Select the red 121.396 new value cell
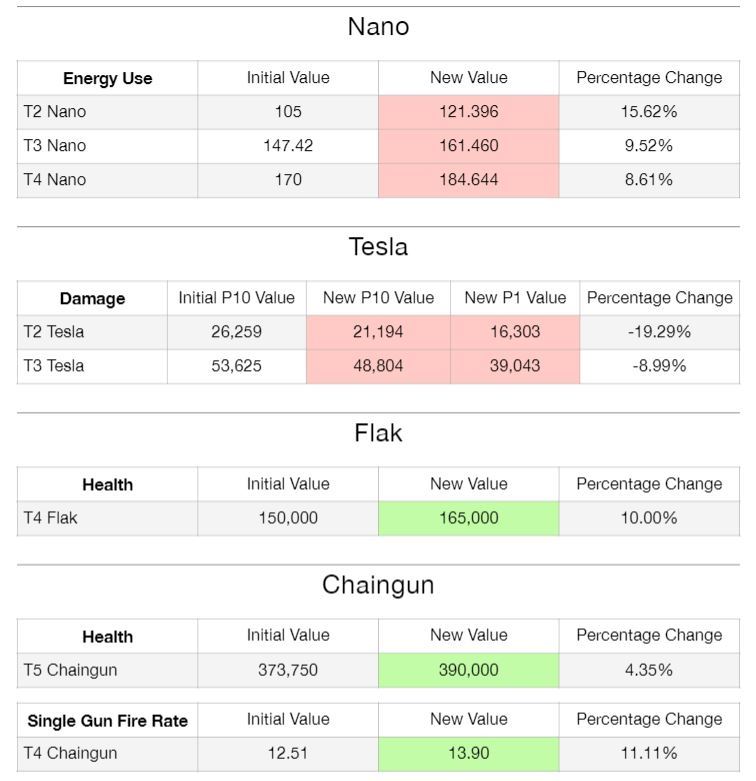Screen dimensions: 756x781 click(468, 112)
